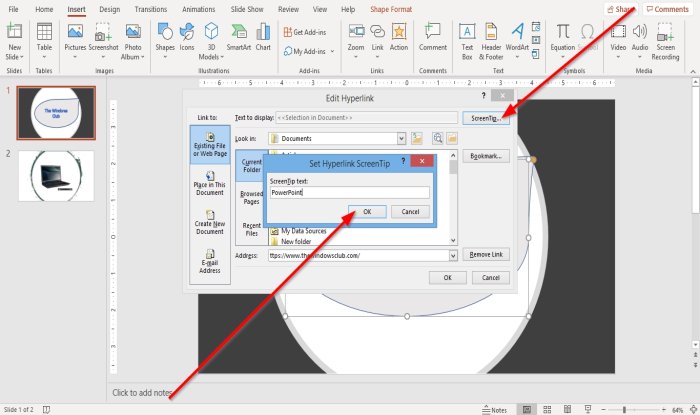Insert a Chart from the ribbon
This screenshot has height=415, width=700.
click(263, 37)
